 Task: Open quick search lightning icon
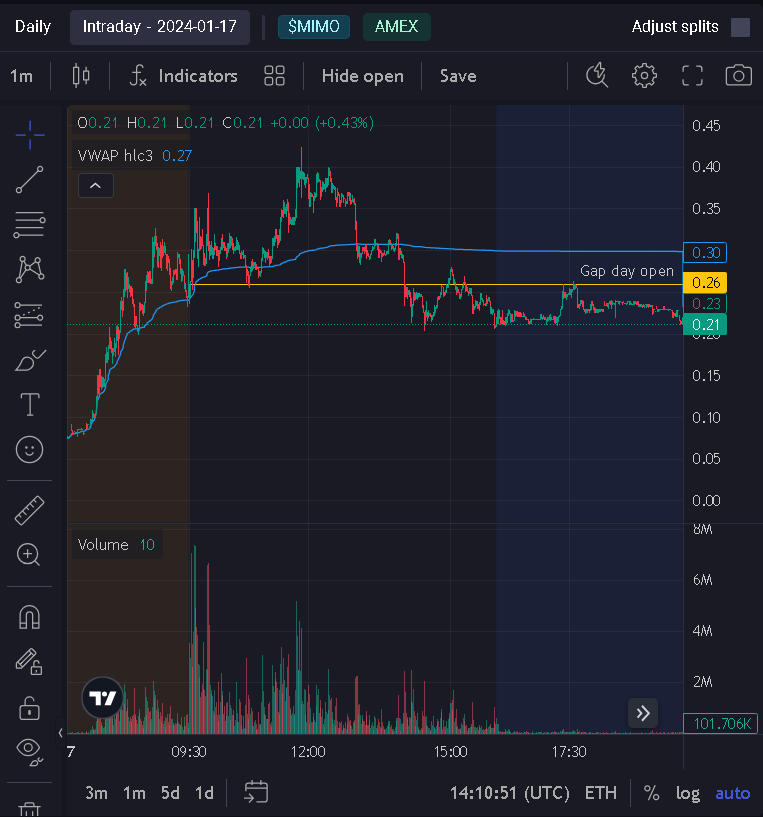click(597, 76)
